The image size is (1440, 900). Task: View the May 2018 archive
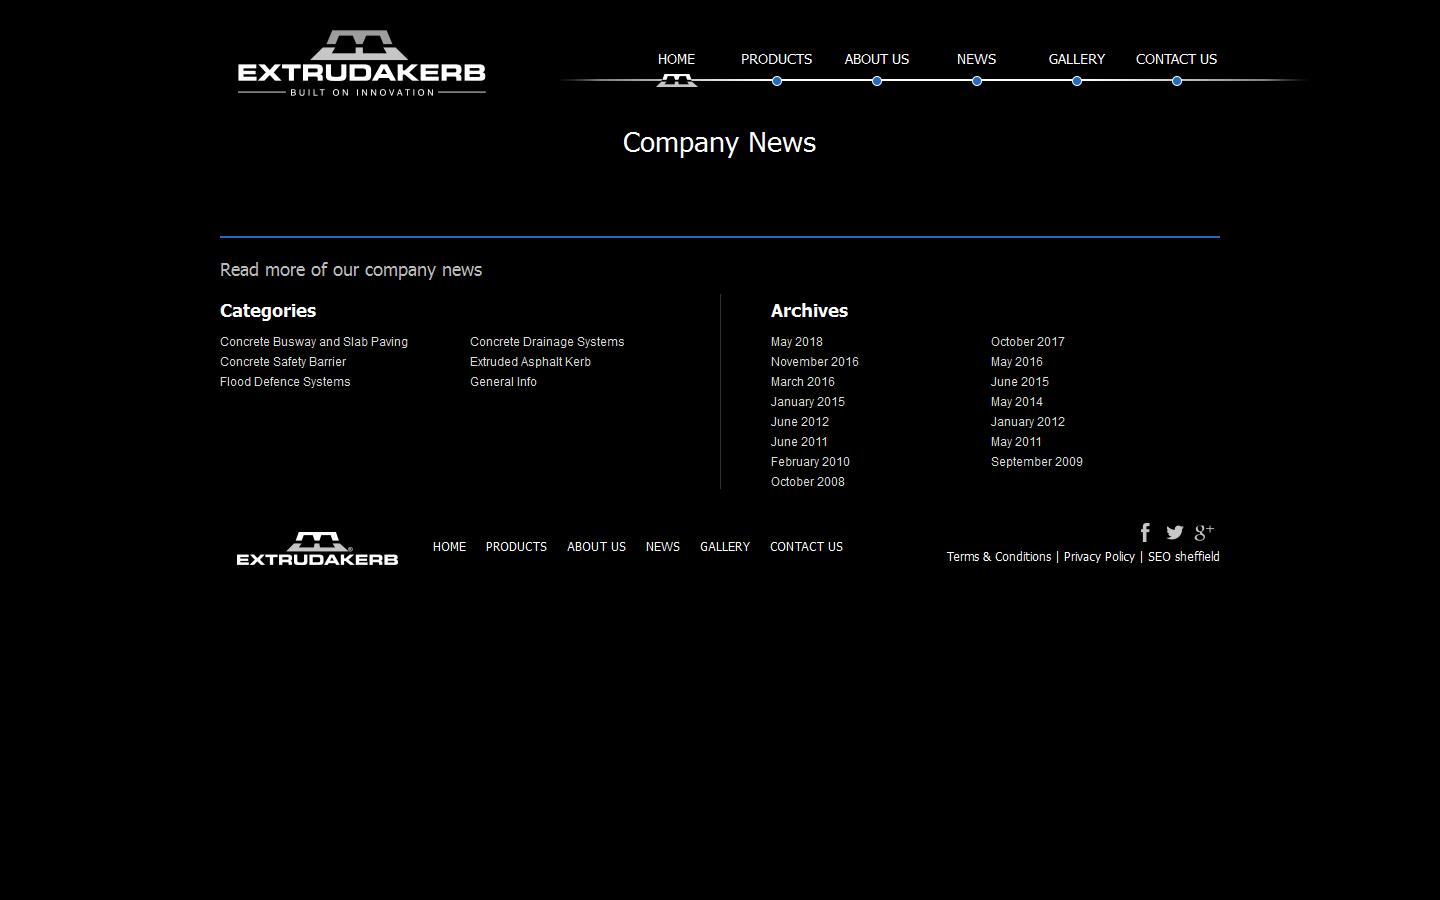pos(796,342)
